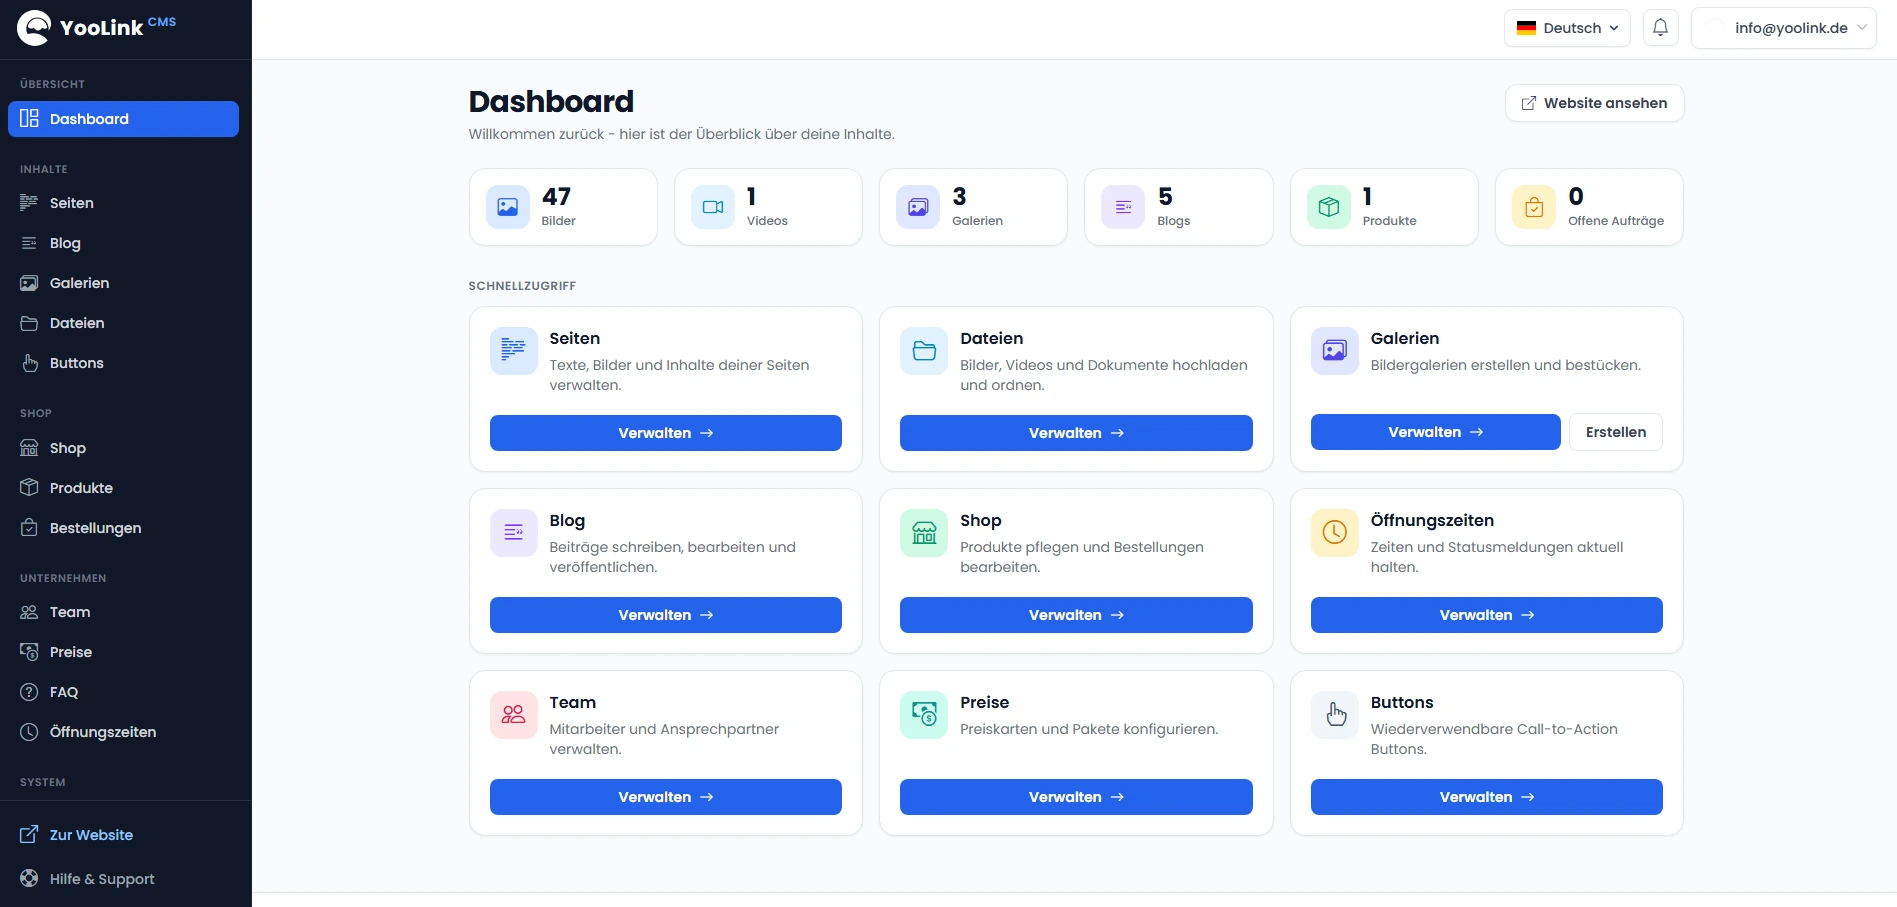
Task: Click the 0 Offene Aufträge stat card
Action: tap(1589, 207)
